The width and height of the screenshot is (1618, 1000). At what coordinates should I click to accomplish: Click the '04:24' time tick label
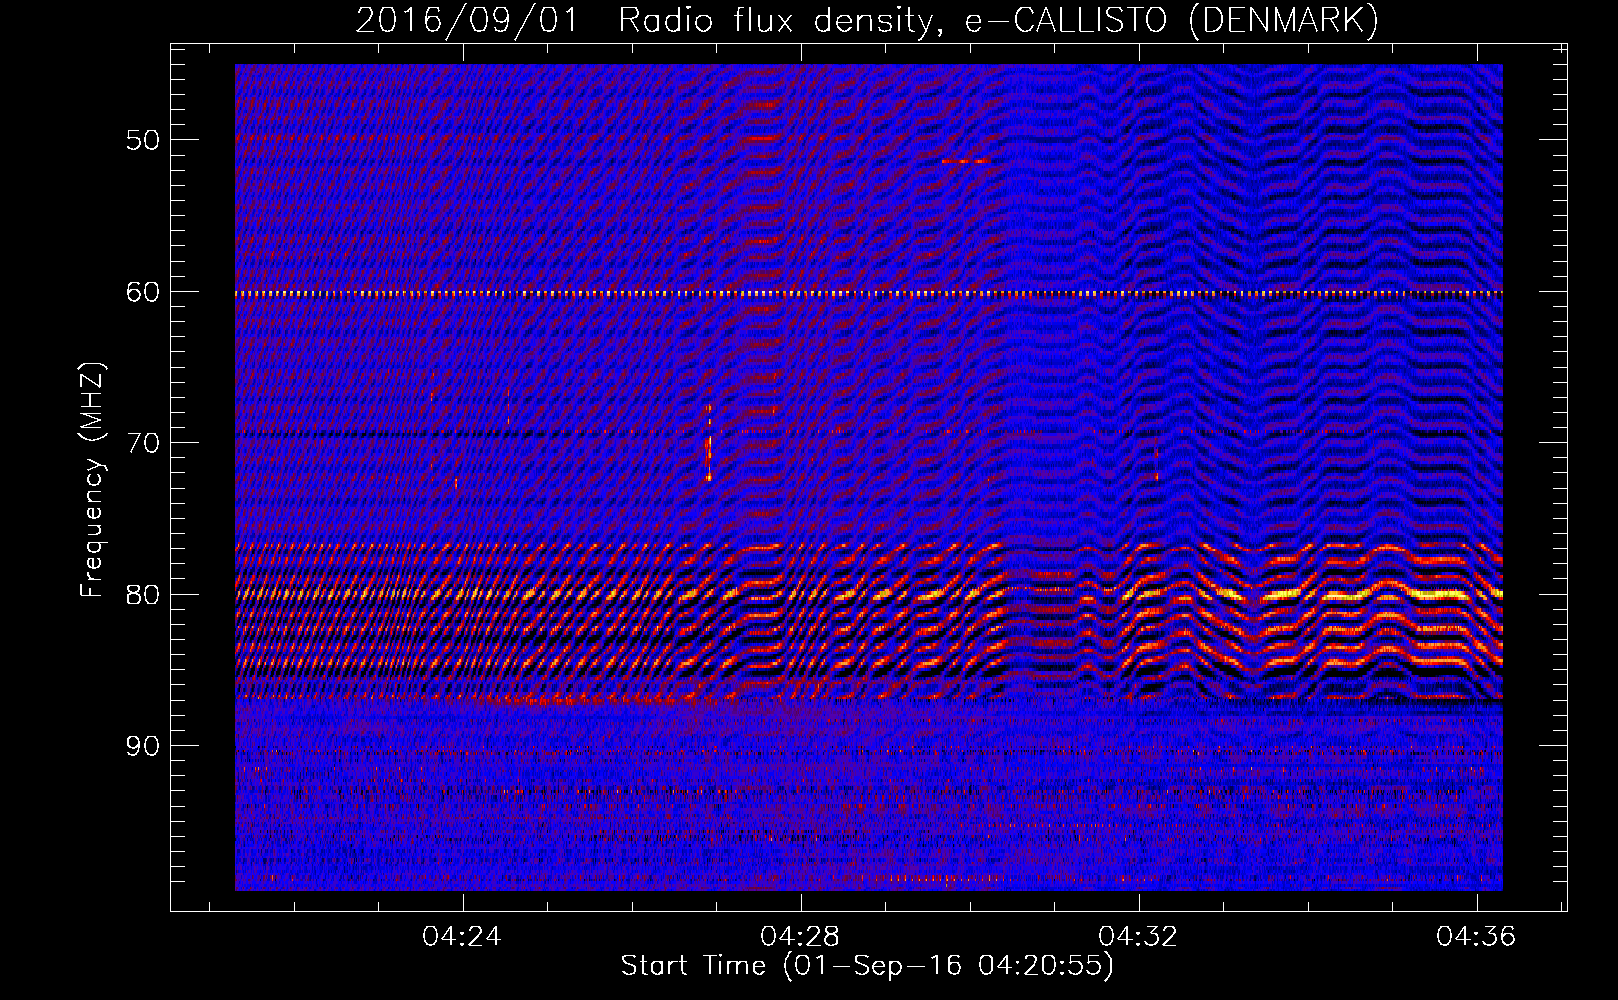(x=462, y=937)
